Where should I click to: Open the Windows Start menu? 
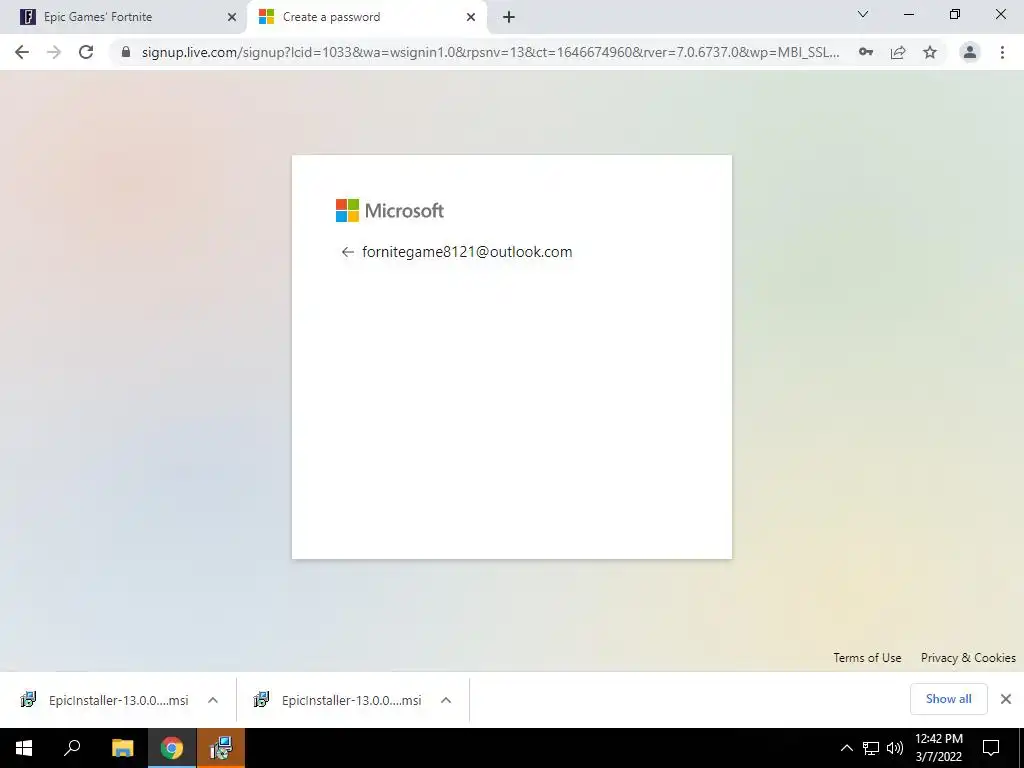(24, 748)
